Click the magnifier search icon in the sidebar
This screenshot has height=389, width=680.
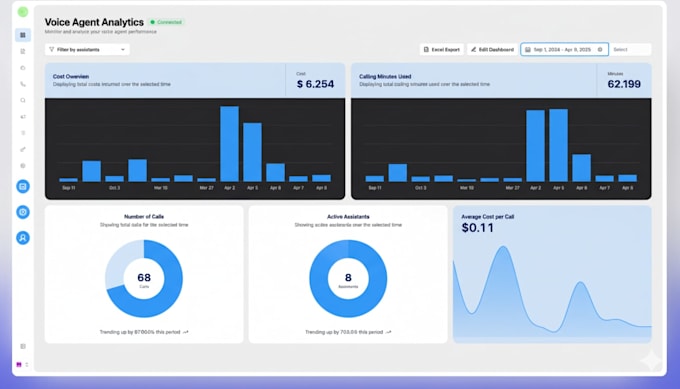pyautogui.click(x=23, y=100)
